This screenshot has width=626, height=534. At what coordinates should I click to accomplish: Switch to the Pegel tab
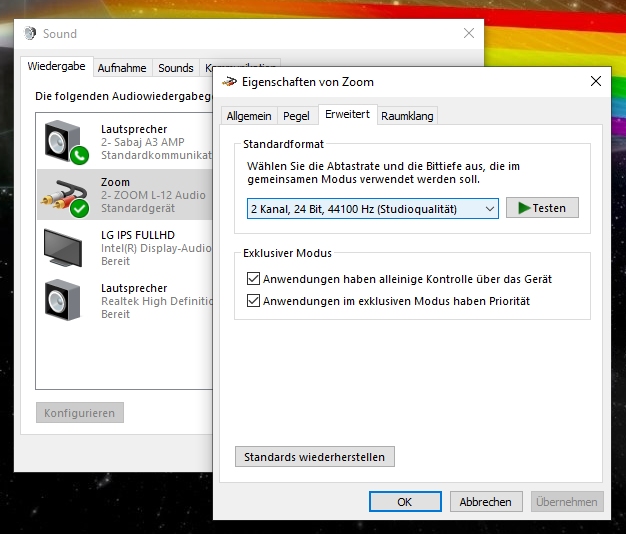point(296,116)
